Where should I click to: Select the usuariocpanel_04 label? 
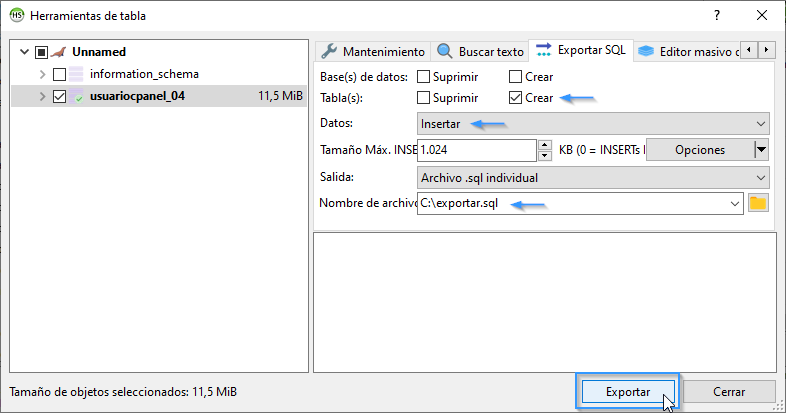pyautogui.click(x=137, y=96)
